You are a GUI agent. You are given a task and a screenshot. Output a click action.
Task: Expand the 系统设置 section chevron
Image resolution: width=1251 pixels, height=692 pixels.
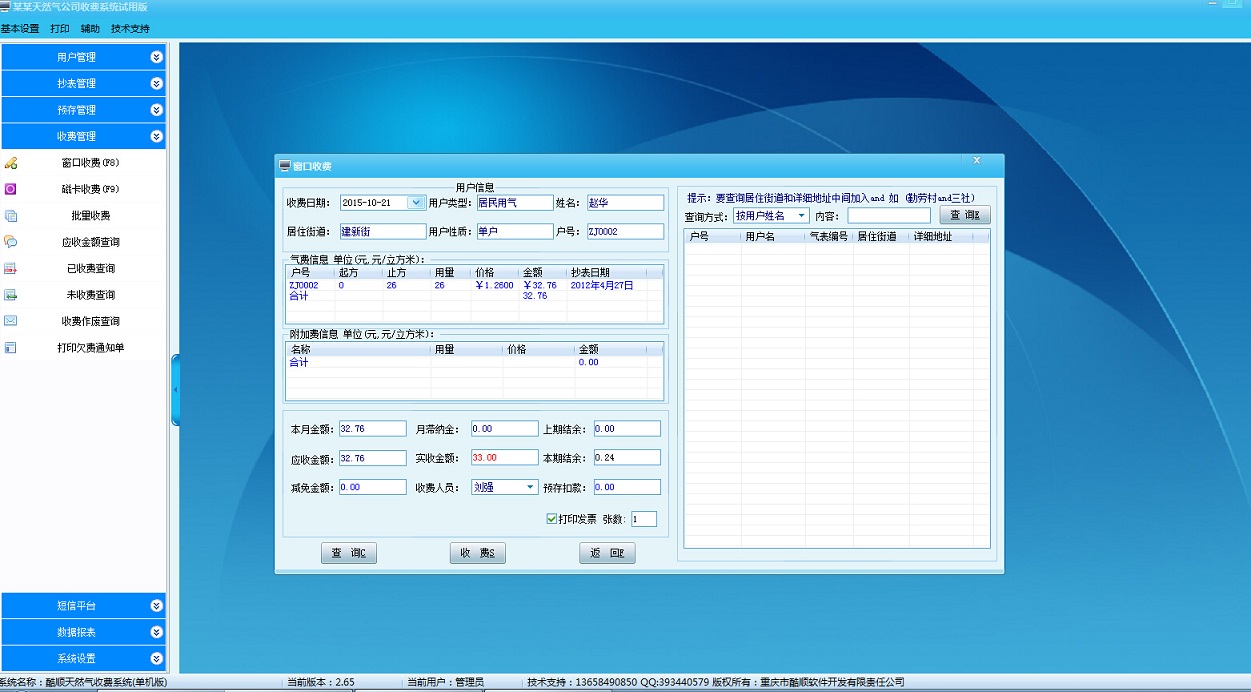tap(156, 659)
